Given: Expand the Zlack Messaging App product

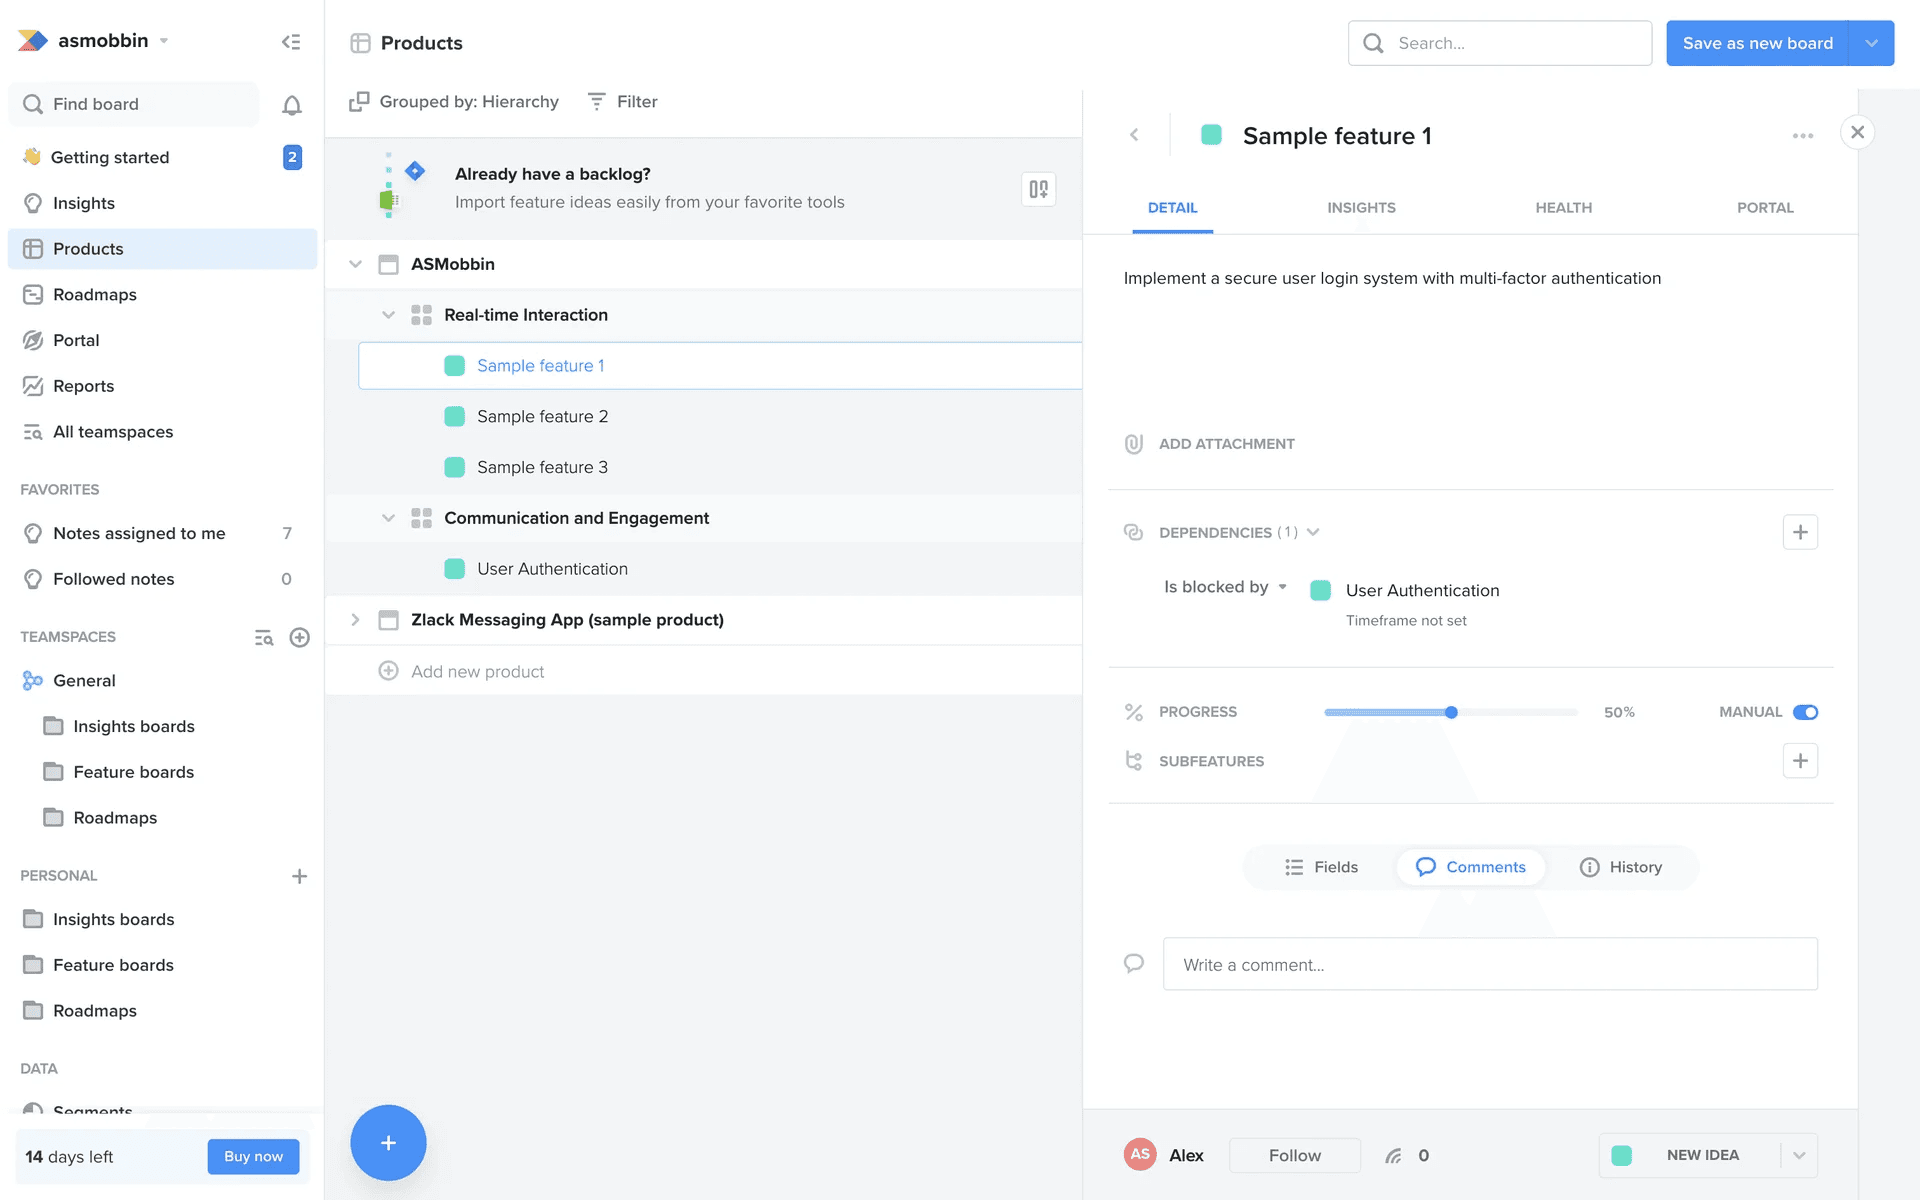Looking at the screenshot, I should (355, 620).
